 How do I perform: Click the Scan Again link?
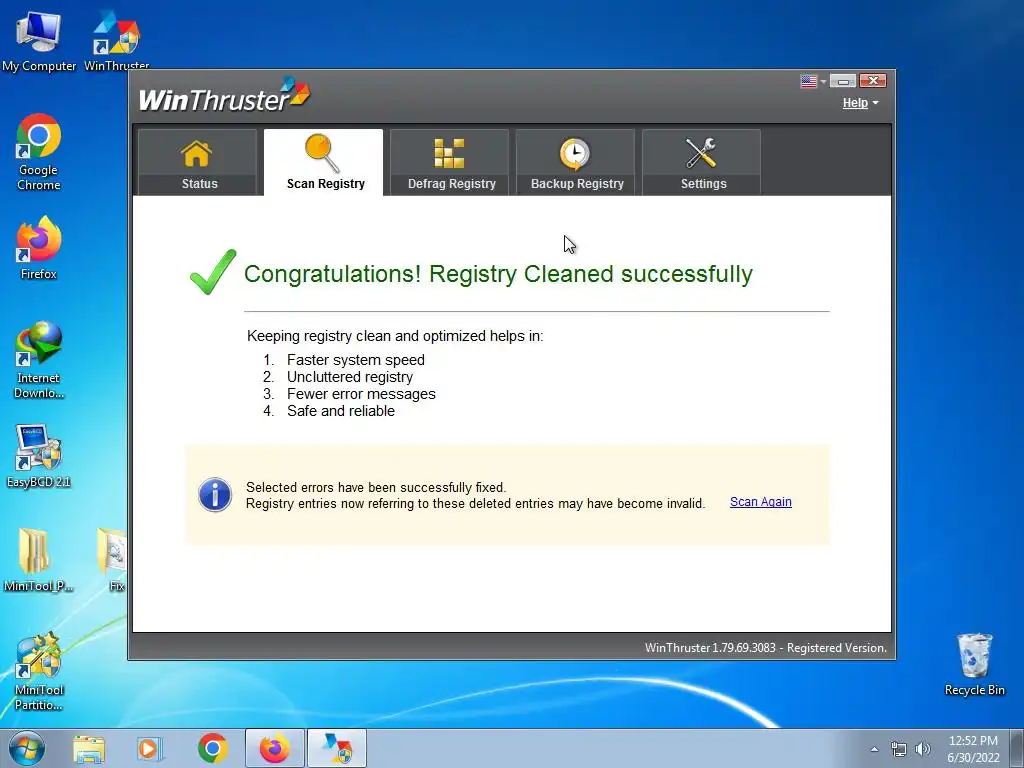(761, 502)
